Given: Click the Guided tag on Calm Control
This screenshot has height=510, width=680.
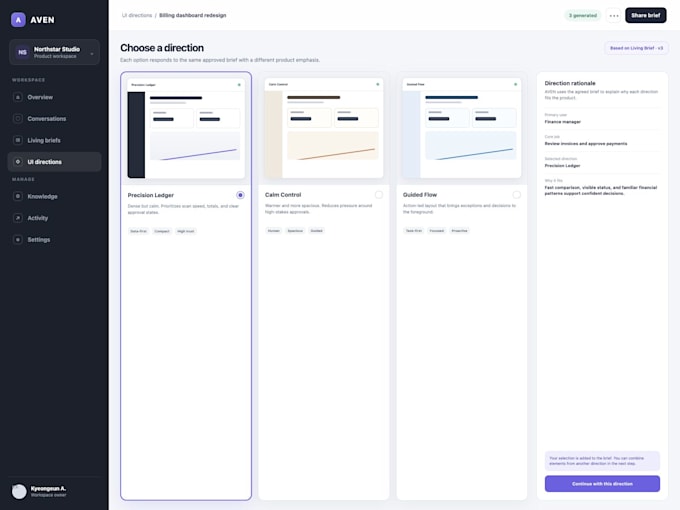Looking at the screenshot, I should point(317,231).
